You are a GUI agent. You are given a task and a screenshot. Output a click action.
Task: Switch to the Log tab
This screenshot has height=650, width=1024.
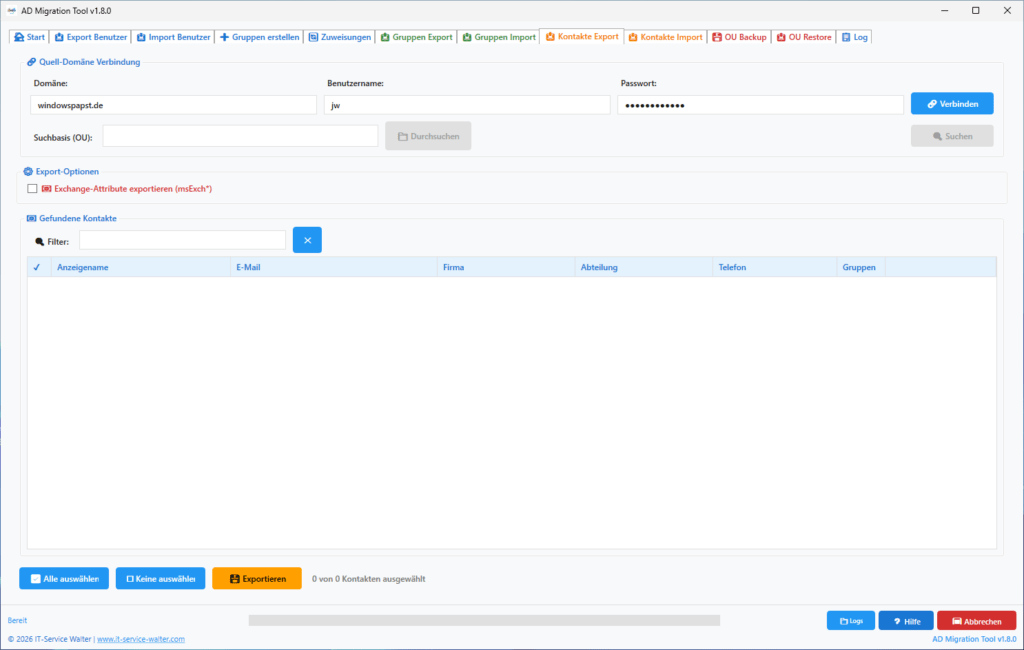854,37
